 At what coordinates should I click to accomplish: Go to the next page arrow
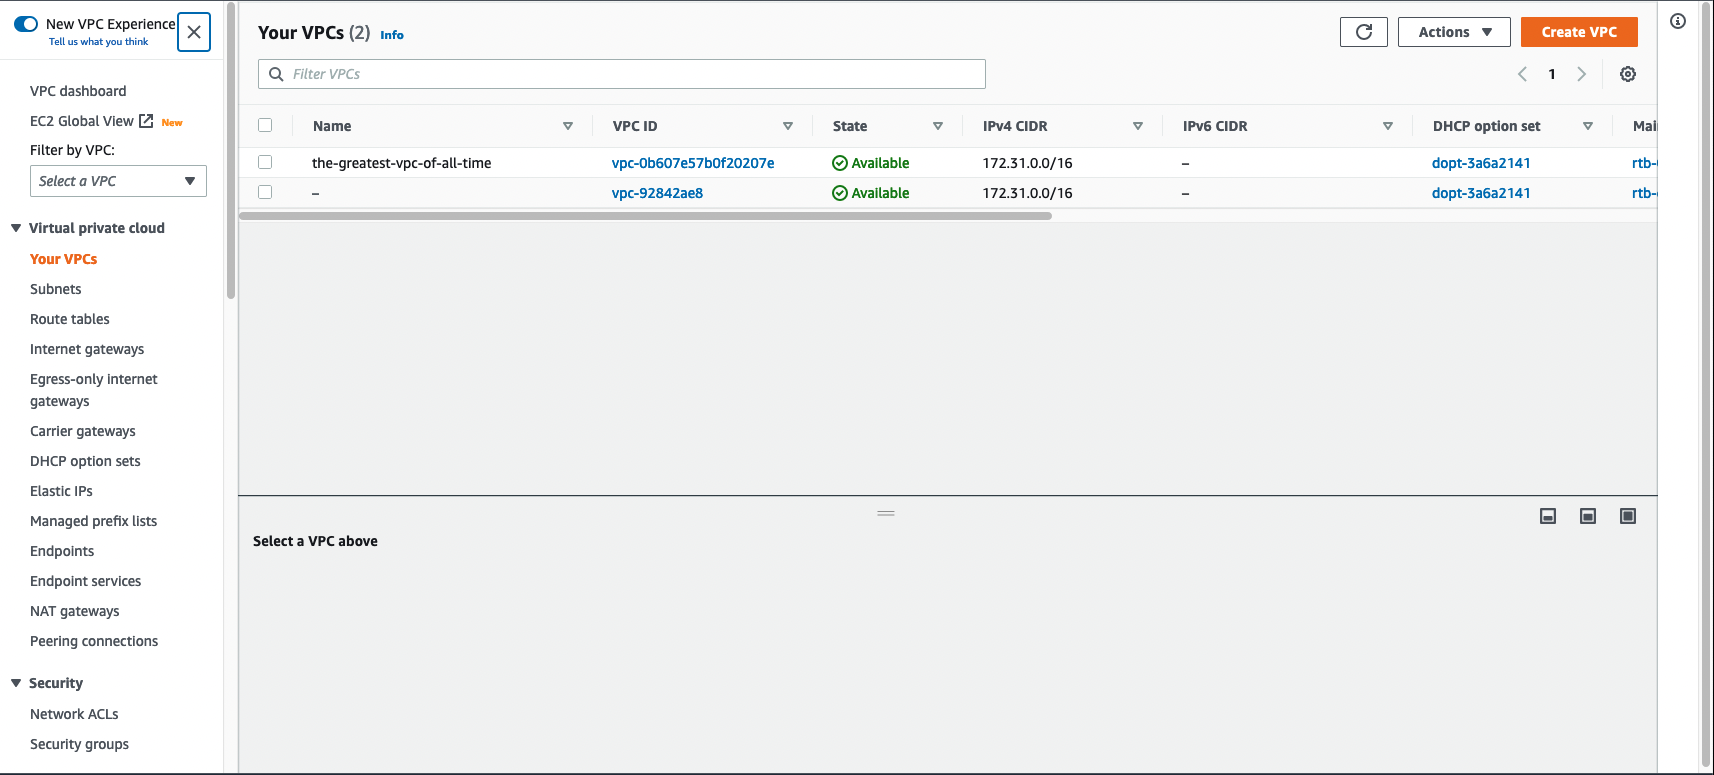(1581, 74)
